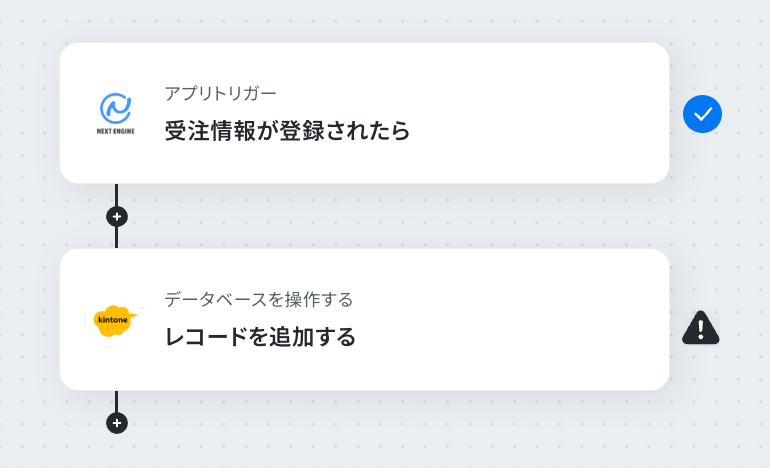This screenshot has width=770, height=468.
Task: Click the データベースを操作する label
Action: coord(258,299)
